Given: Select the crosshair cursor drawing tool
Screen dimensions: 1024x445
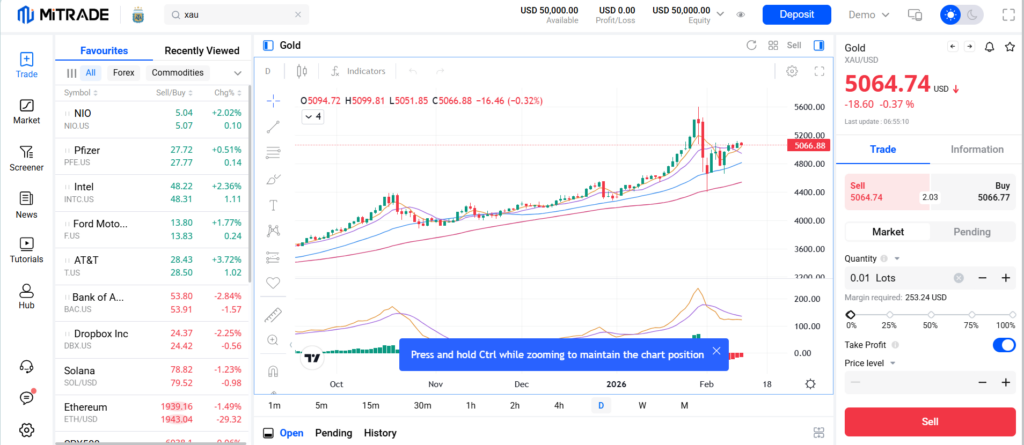Looking at the screenshot, I should (x=273, y=101).
